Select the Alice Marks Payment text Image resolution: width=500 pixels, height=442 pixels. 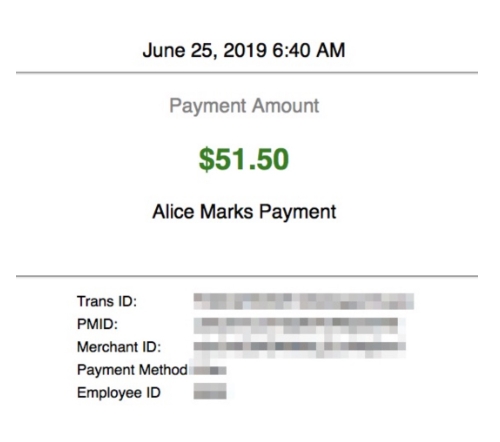point(244,212)
